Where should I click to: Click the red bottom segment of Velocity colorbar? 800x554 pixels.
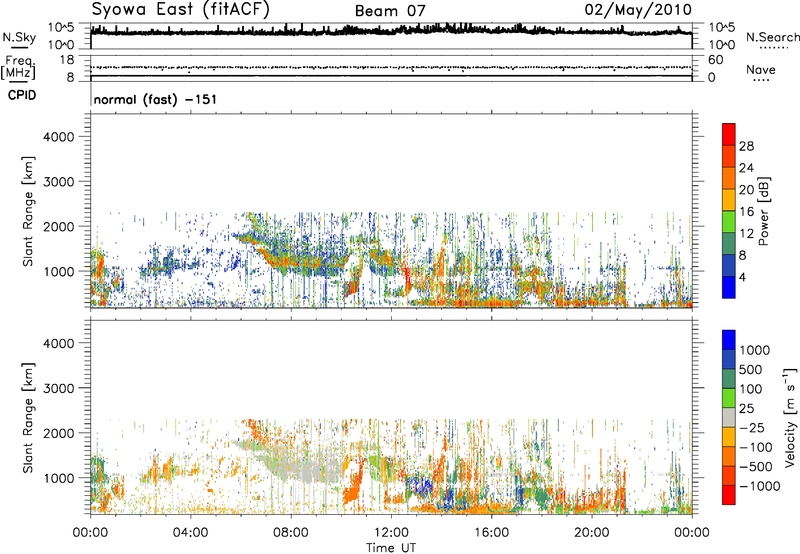[x=729, y=495]
